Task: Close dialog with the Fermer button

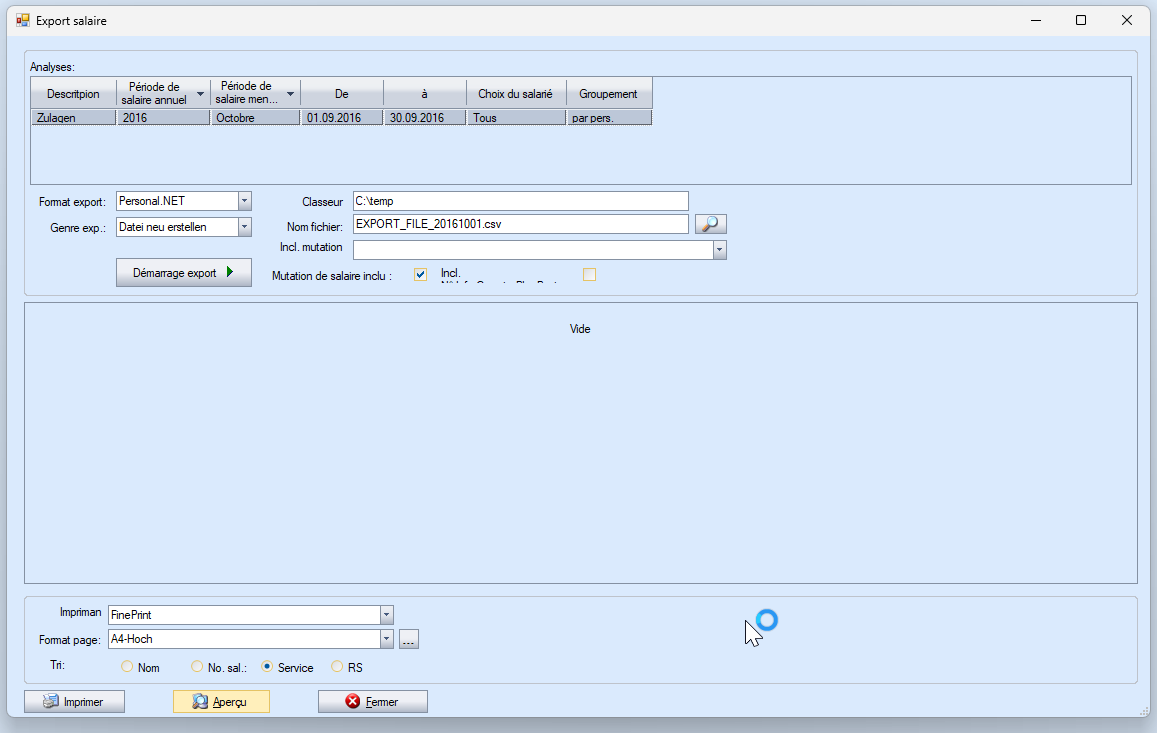Action: tap(372, 702)
